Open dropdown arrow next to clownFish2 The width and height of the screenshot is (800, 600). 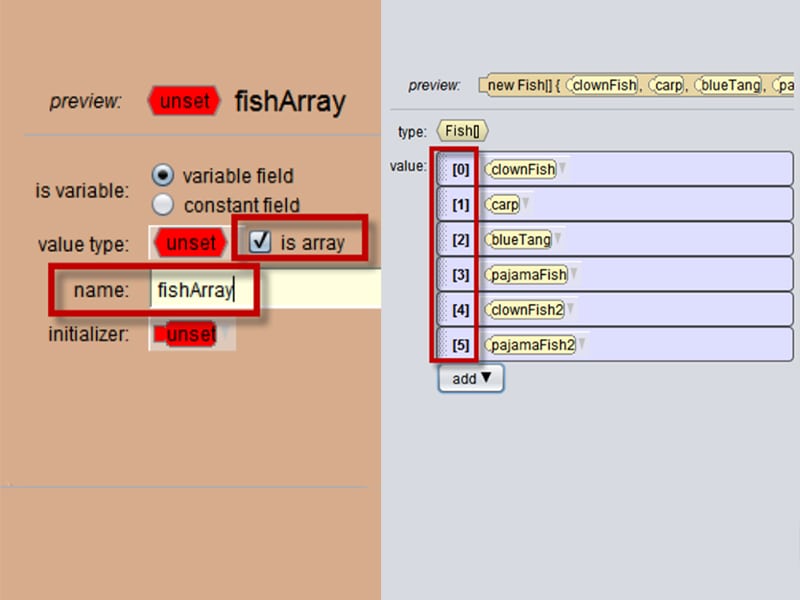(x=570, y=308)
